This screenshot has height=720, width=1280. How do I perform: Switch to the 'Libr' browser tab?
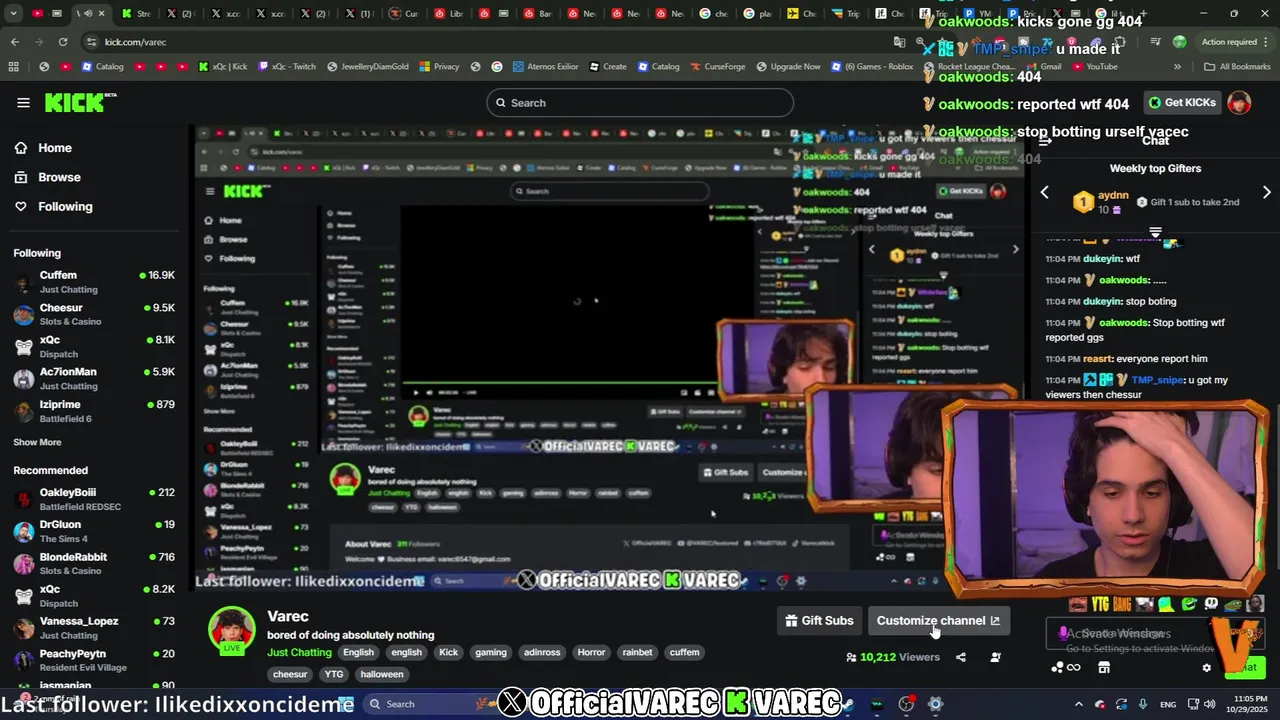(x=448, y=14)
